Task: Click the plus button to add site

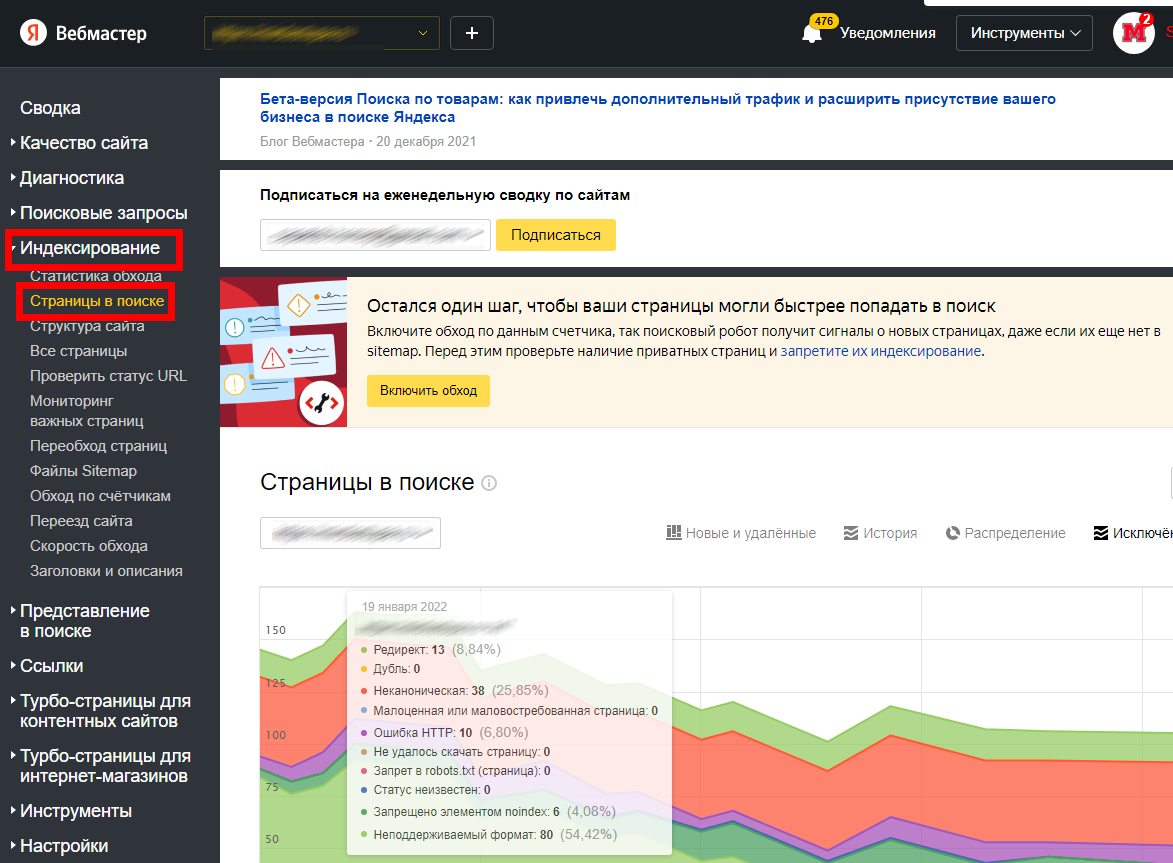Action: pos(472,33)
